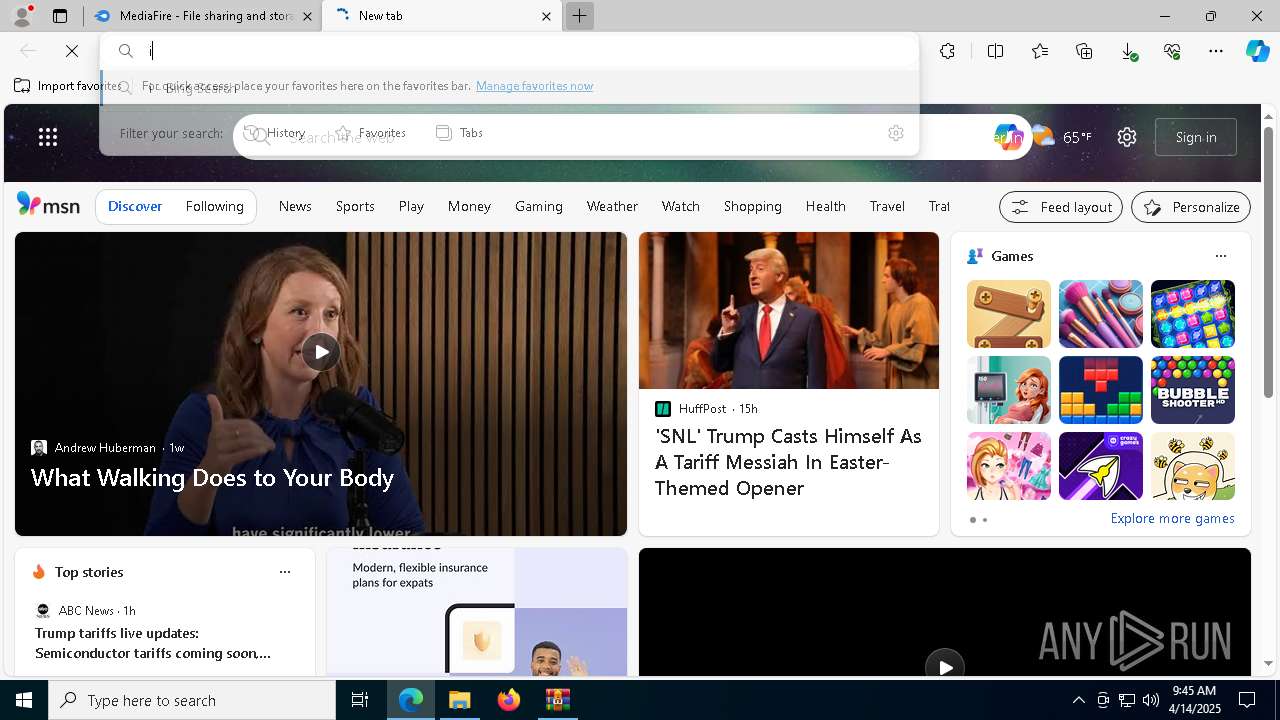Open Edge Settings and more menu
This screenshot has width=1280, height=720.
pyautogui.click(x=1216, y=51)
